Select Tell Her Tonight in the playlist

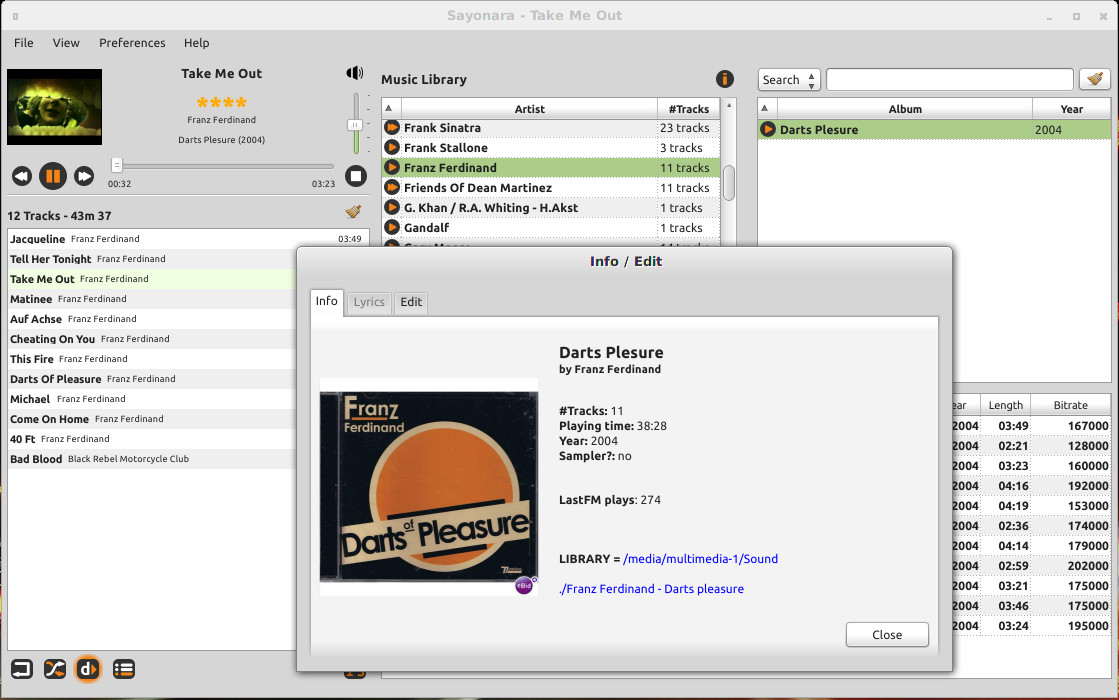click(x=153, y=259)
